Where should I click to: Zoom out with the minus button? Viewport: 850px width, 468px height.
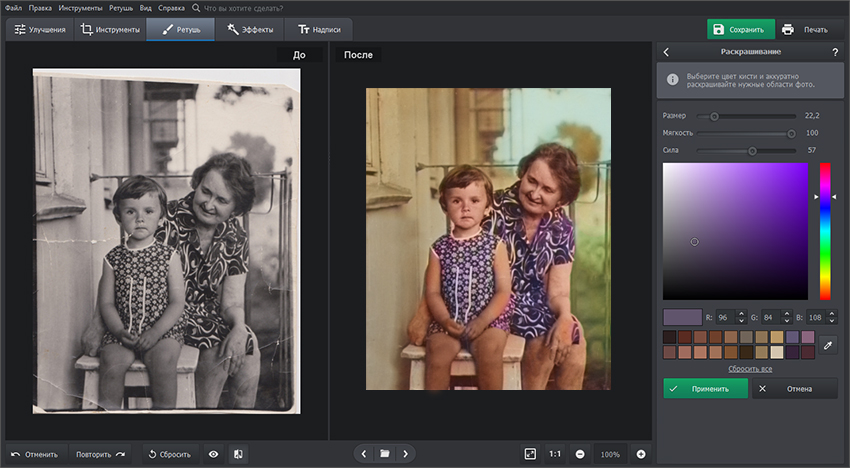pos(580,453)
